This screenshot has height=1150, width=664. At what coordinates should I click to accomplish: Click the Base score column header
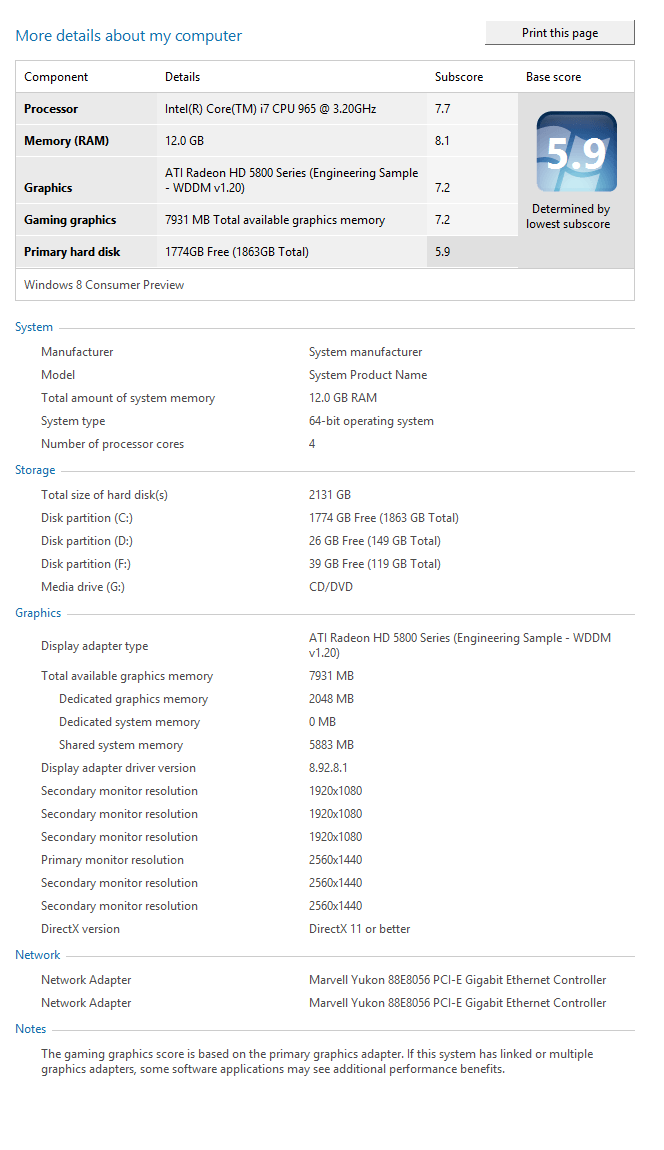(553, 77)
